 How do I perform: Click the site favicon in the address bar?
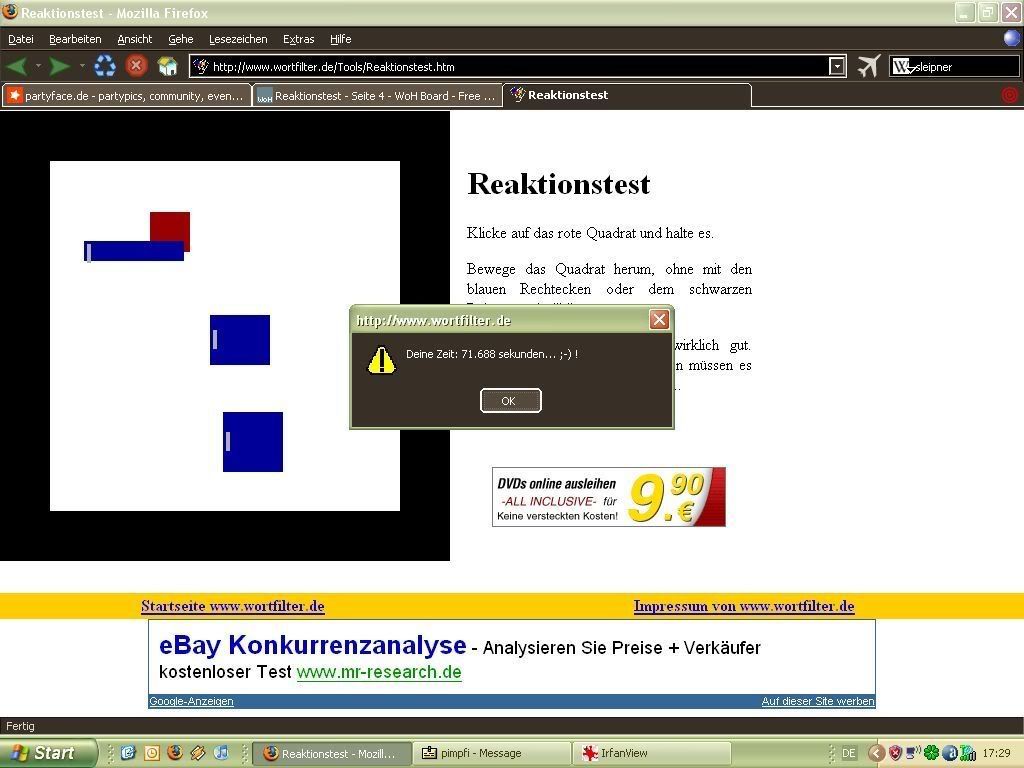click(201, 66)
